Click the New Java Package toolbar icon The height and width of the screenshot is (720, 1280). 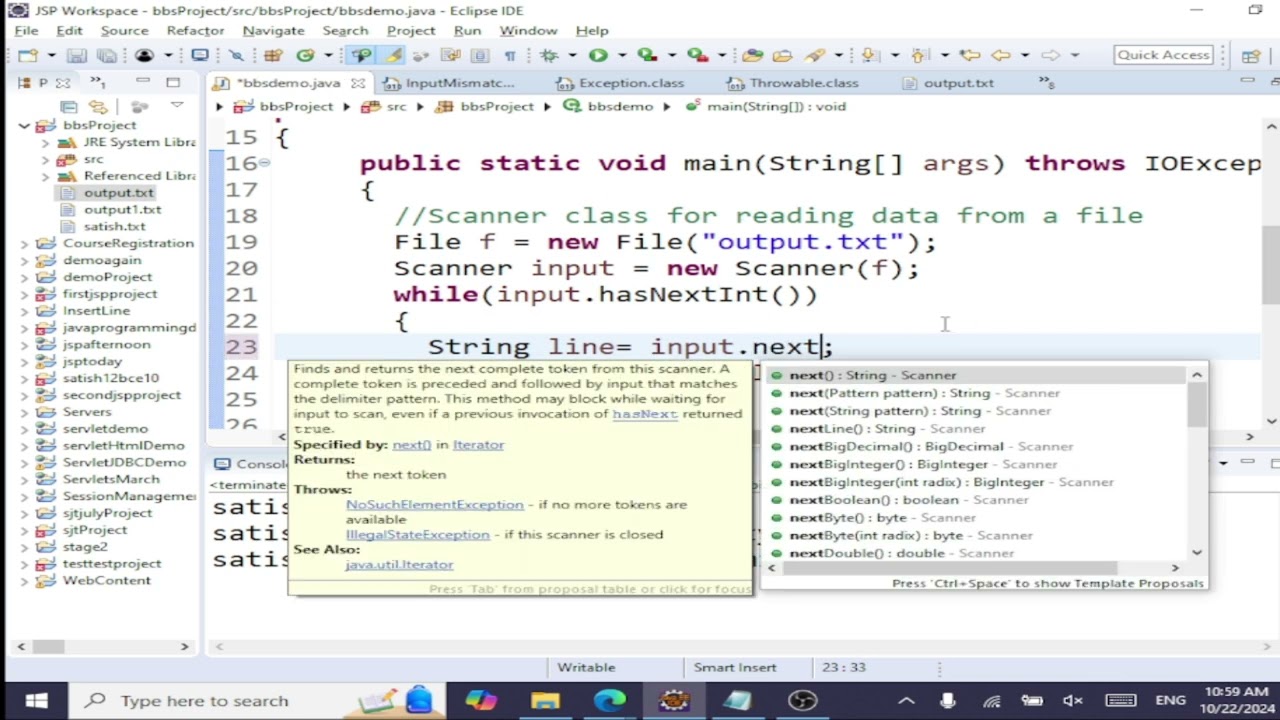273,56
